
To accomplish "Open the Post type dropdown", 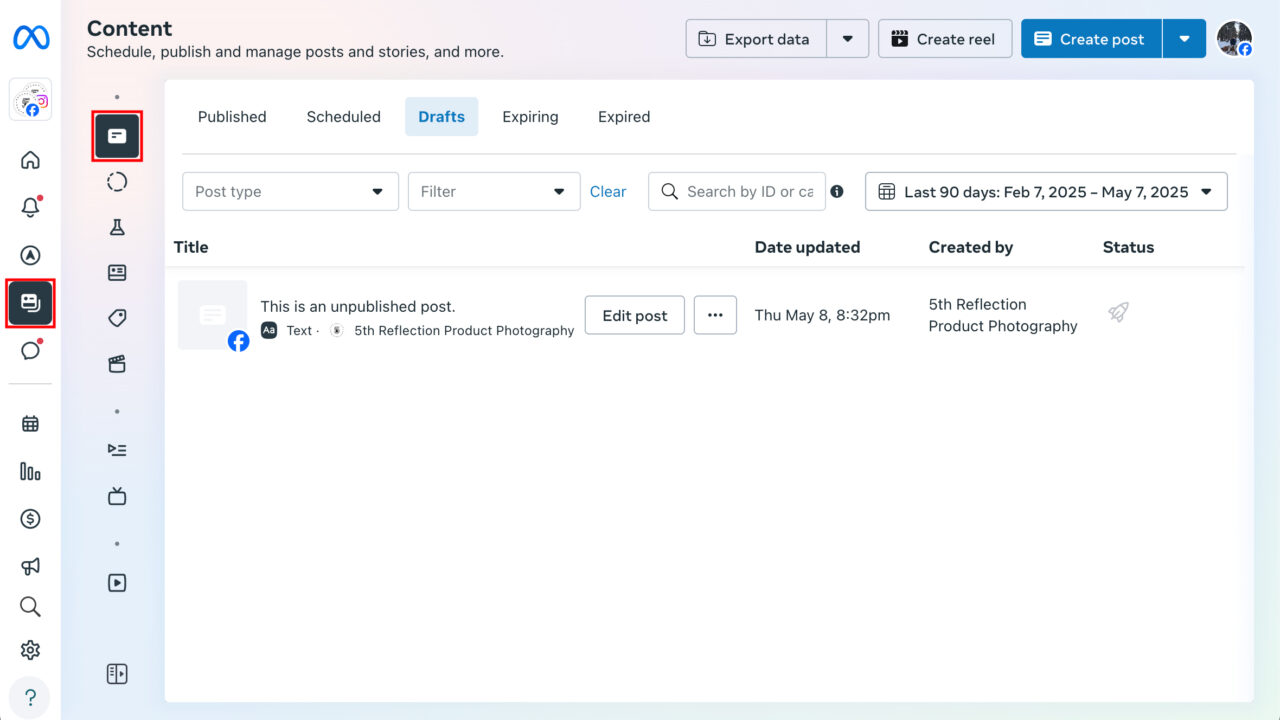I will point(290,191).
